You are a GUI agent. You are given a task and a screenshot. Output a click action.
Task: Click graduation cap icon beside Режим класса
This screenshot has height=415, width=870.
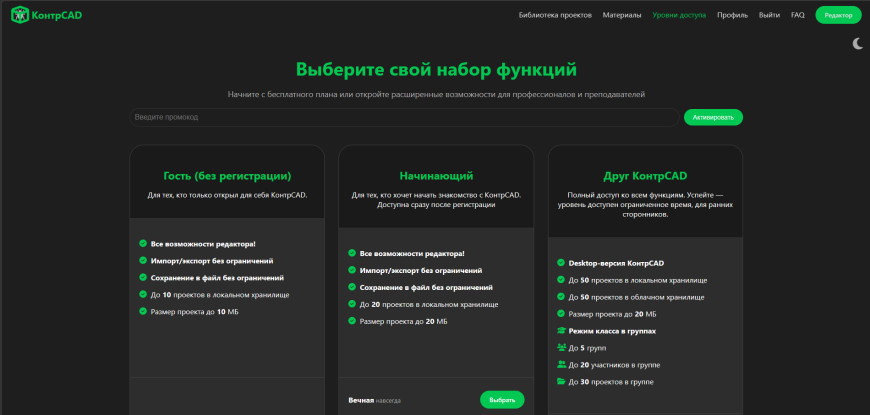coord(561,331)
